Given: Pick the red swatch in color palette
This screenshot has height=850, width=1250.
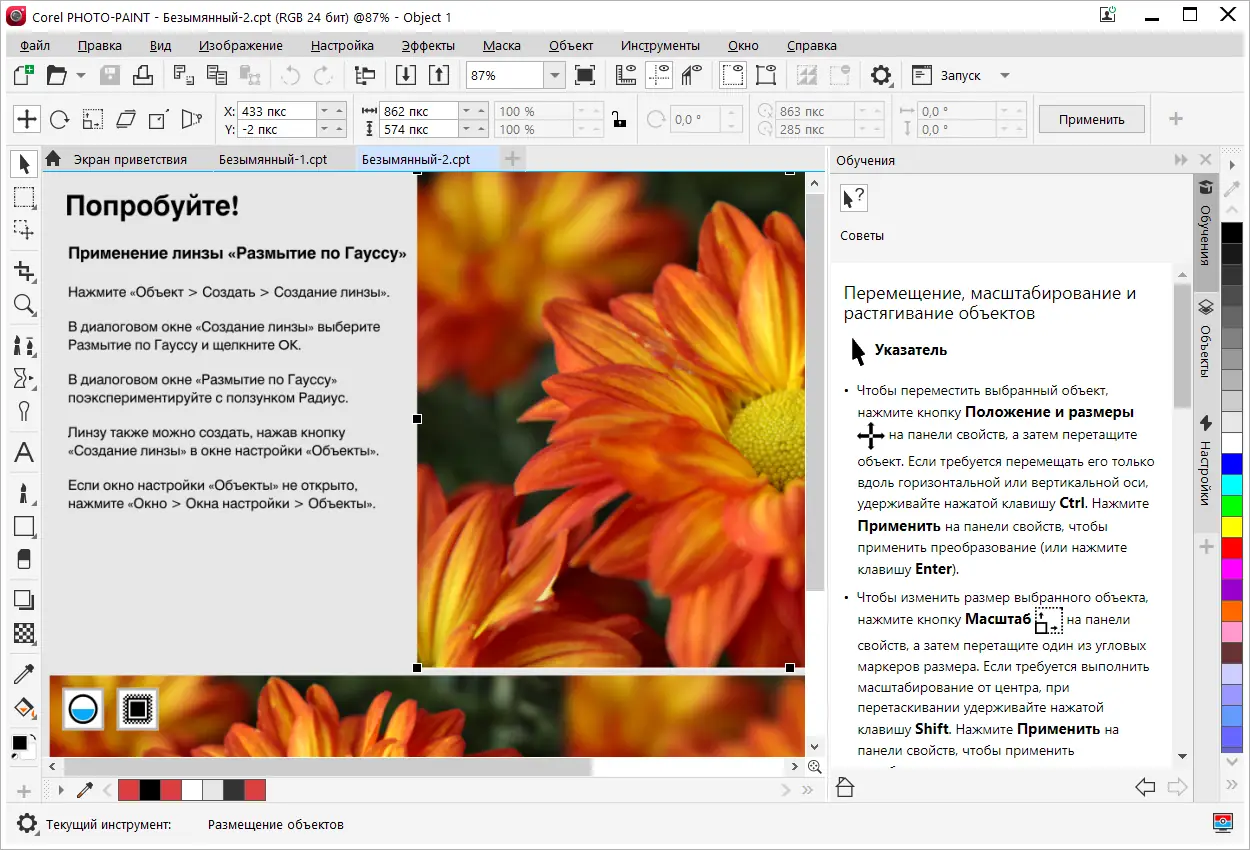Looking at the screenshot, I should 1232,547.
